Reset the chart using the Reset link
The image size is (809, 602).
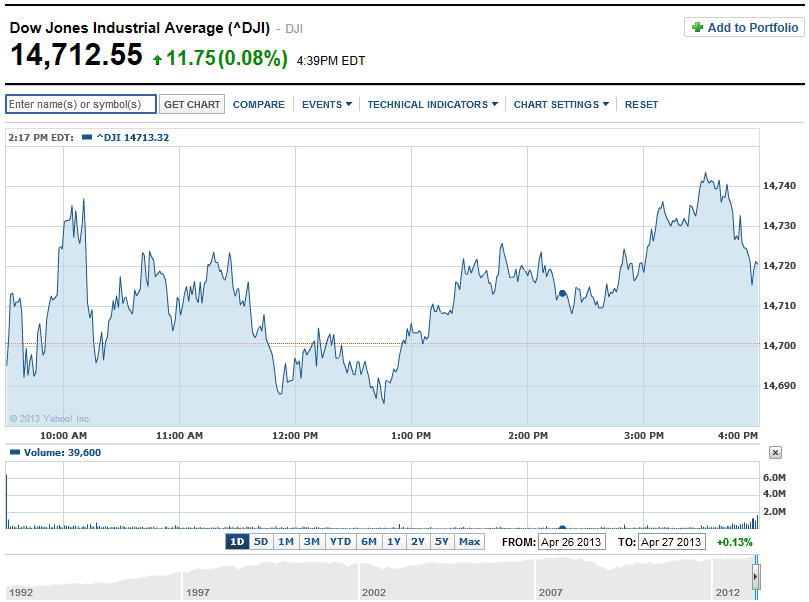pos(641,104)
